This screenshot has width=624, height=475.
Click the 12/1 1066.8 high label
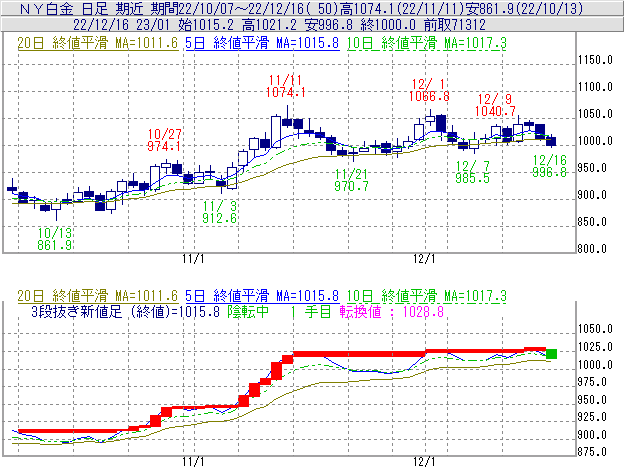point(429,90)
